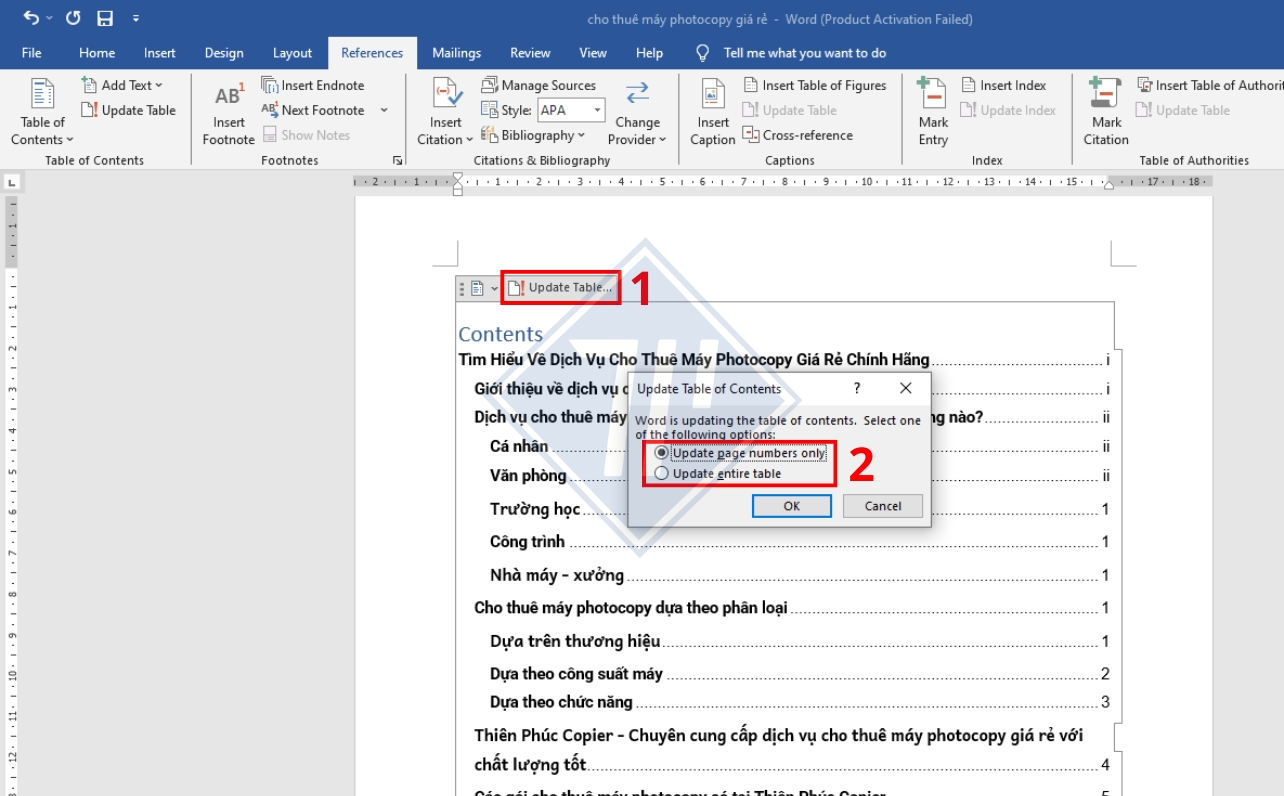Click the Save icon in quick access toolbar
The width and height of the screenshot is (1284, 796).
coord(105,18)
